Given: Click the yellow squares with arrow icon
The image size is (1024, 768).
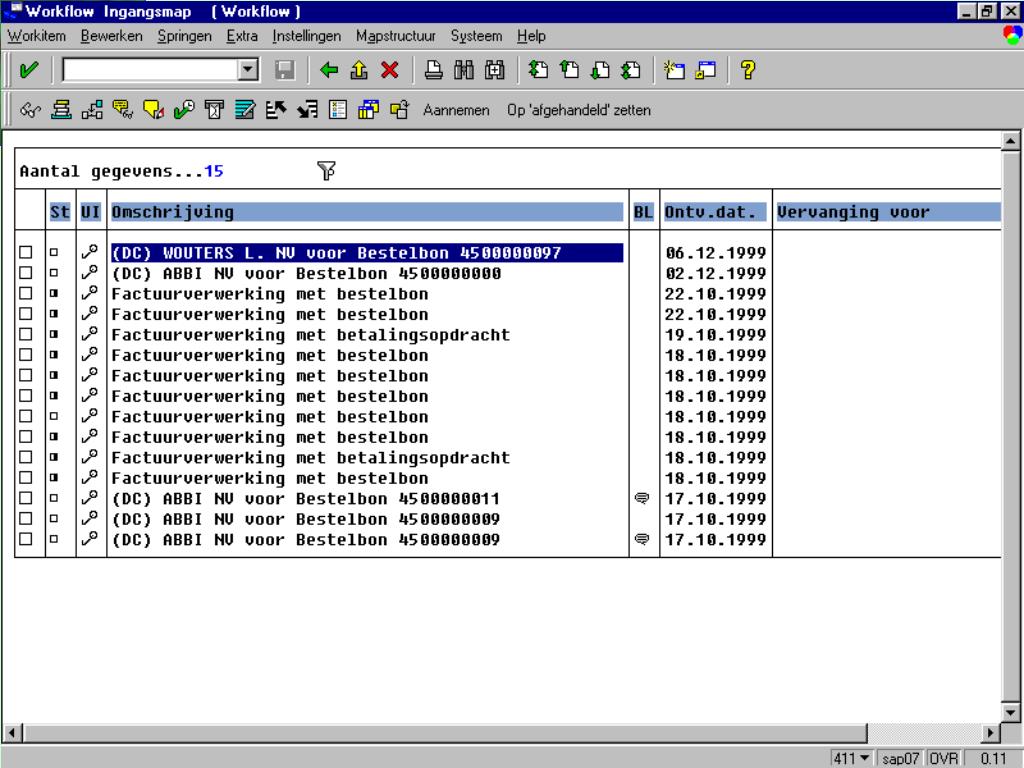Looking at the screenshot, I should point(399,110).
